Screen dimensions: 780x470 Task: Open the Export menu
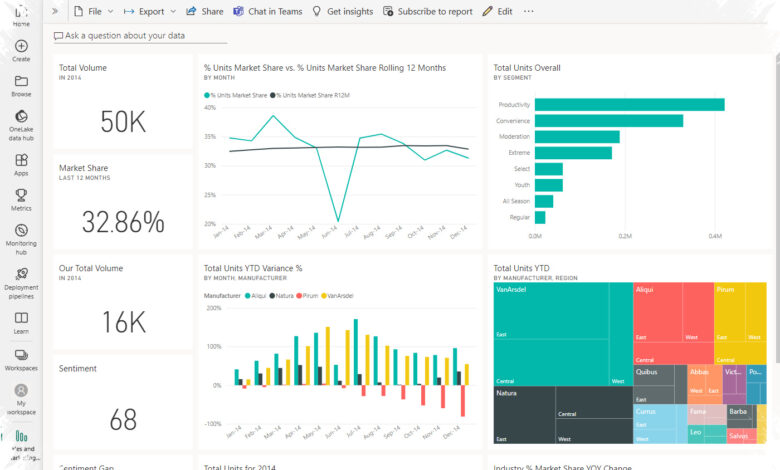coord(151,11)
